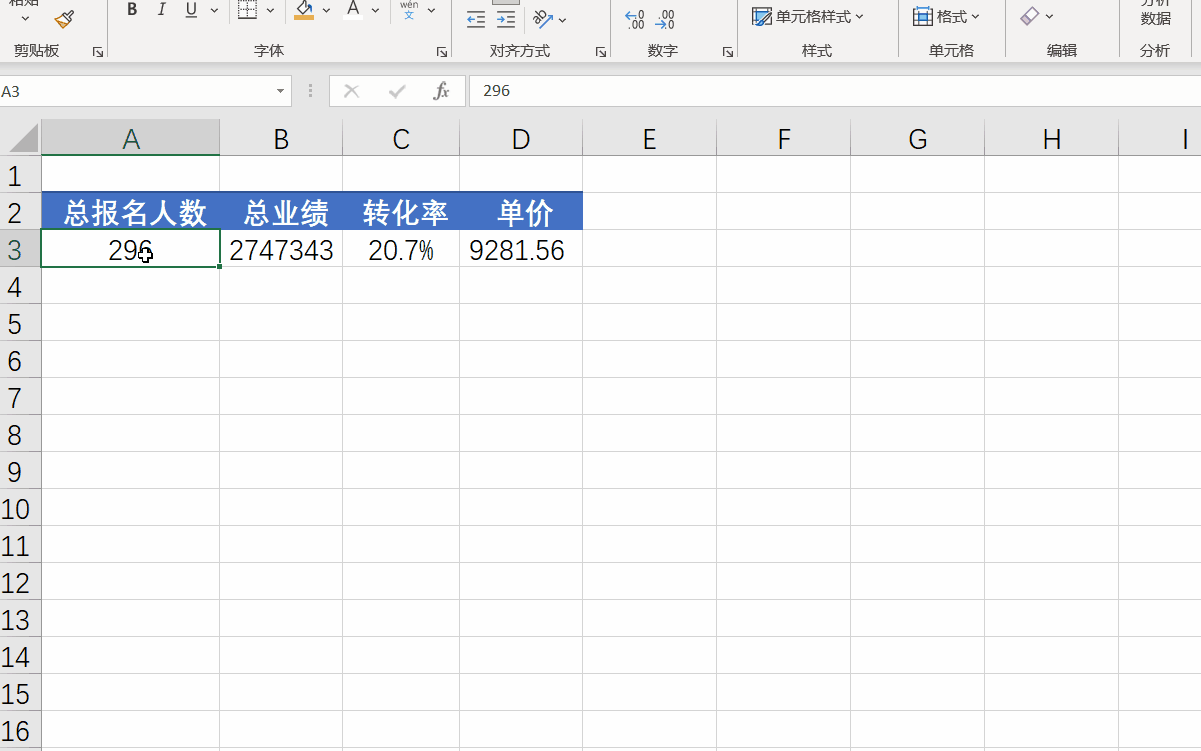Click the 转化率 header cell
This screenshot has height=751, width=1201.
click(x=401, y=212)
